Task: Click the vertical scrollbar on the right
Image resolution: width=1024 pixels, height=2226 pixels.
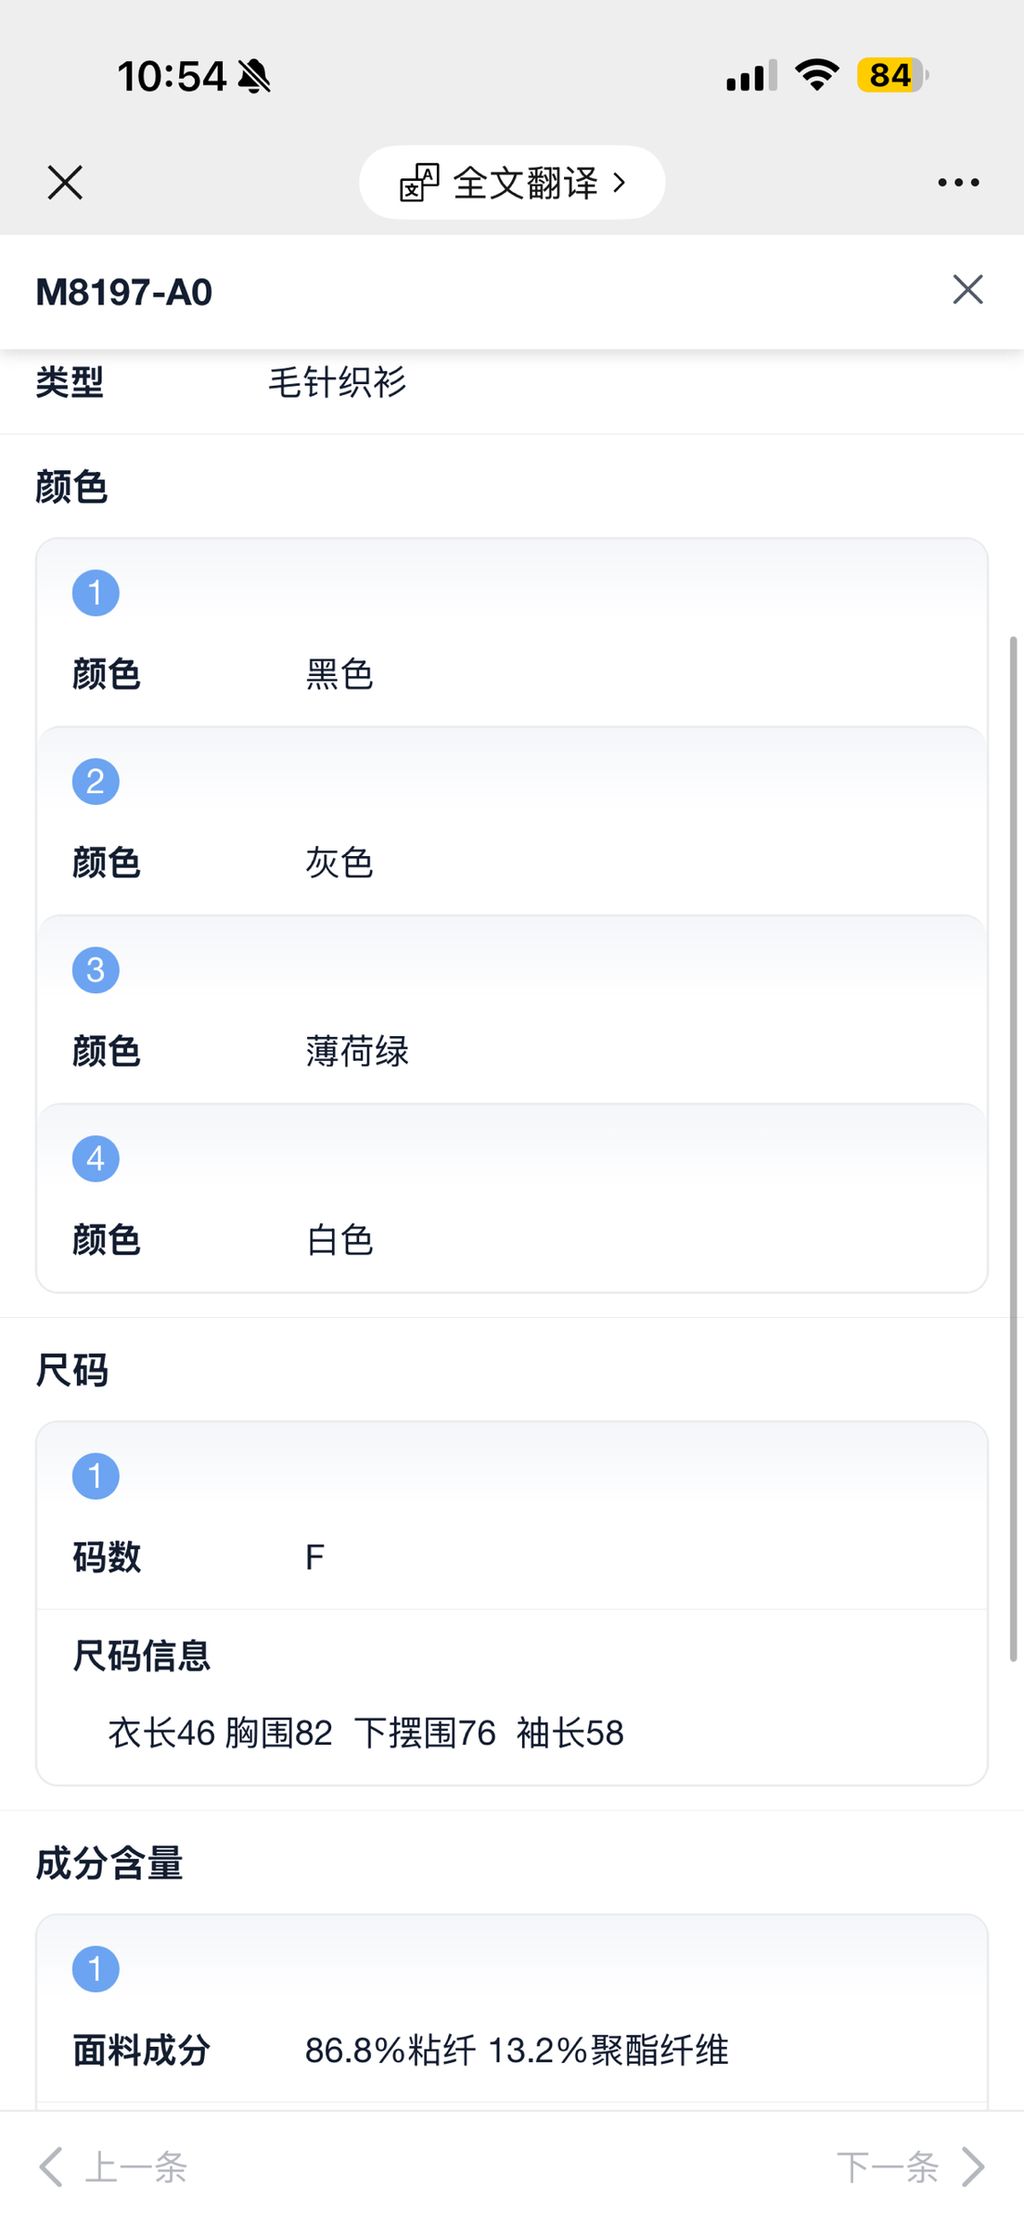Action: tap(1013, 1148)
